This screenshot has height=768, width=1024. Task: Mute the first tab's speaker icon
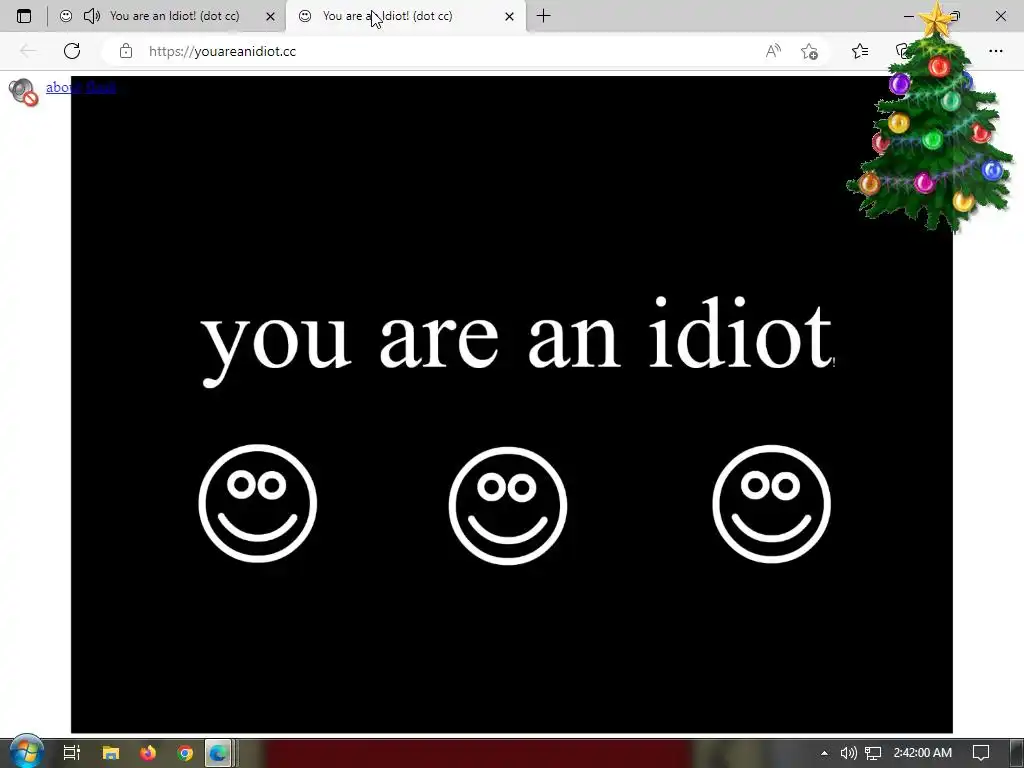[x=91, y=16]
